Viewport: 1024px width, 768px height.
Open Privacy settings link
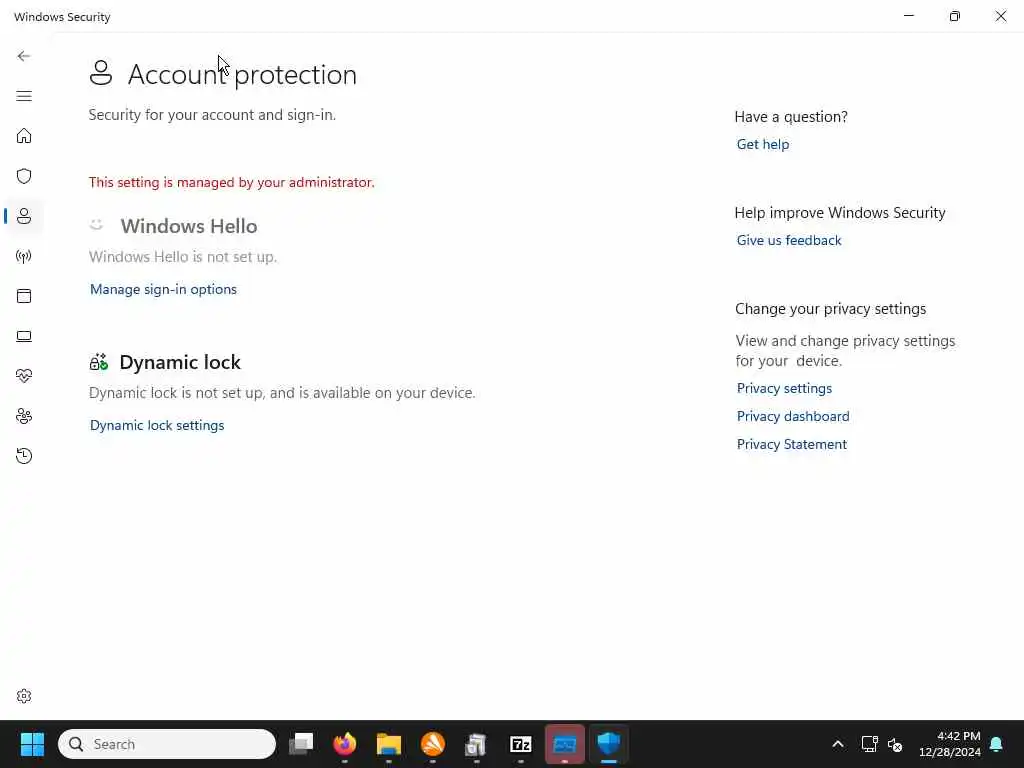pos(784,389)
